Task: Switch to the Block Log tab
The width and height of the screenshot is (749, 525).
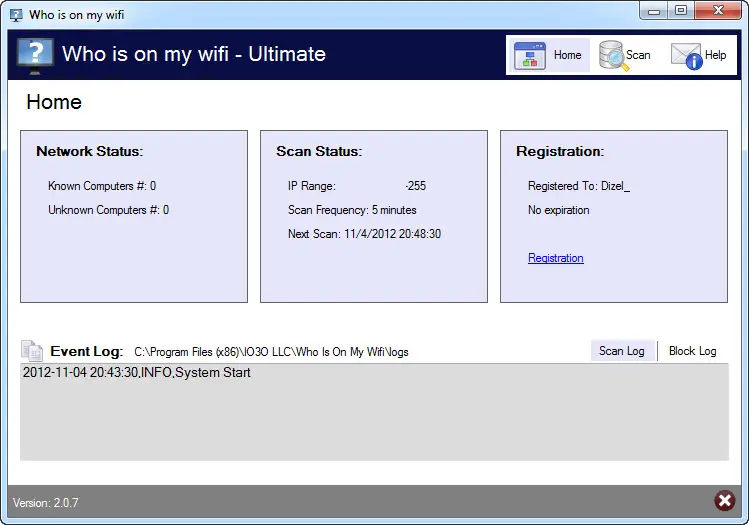Action: coord(692,351)
